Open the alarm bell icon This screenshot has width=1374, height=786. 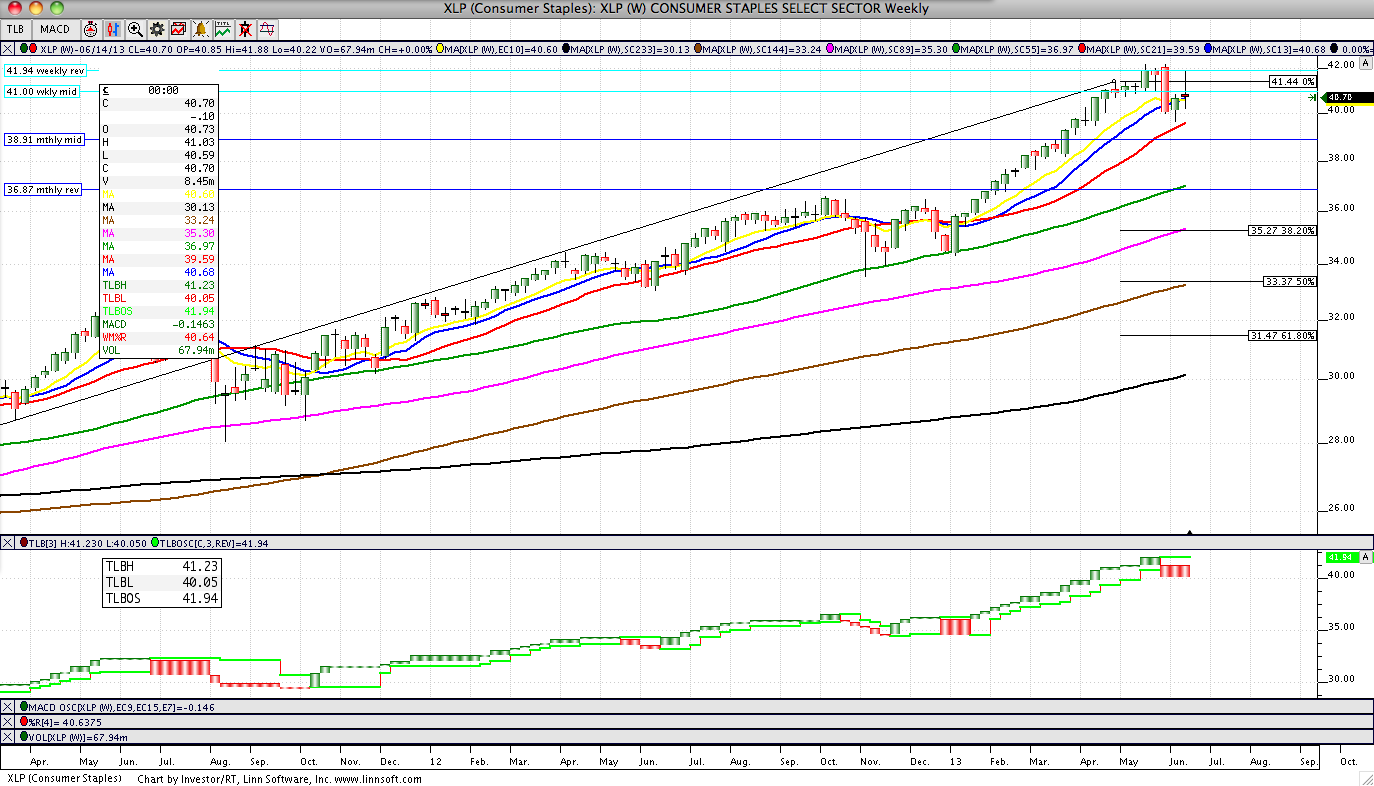tap(200, 29)
